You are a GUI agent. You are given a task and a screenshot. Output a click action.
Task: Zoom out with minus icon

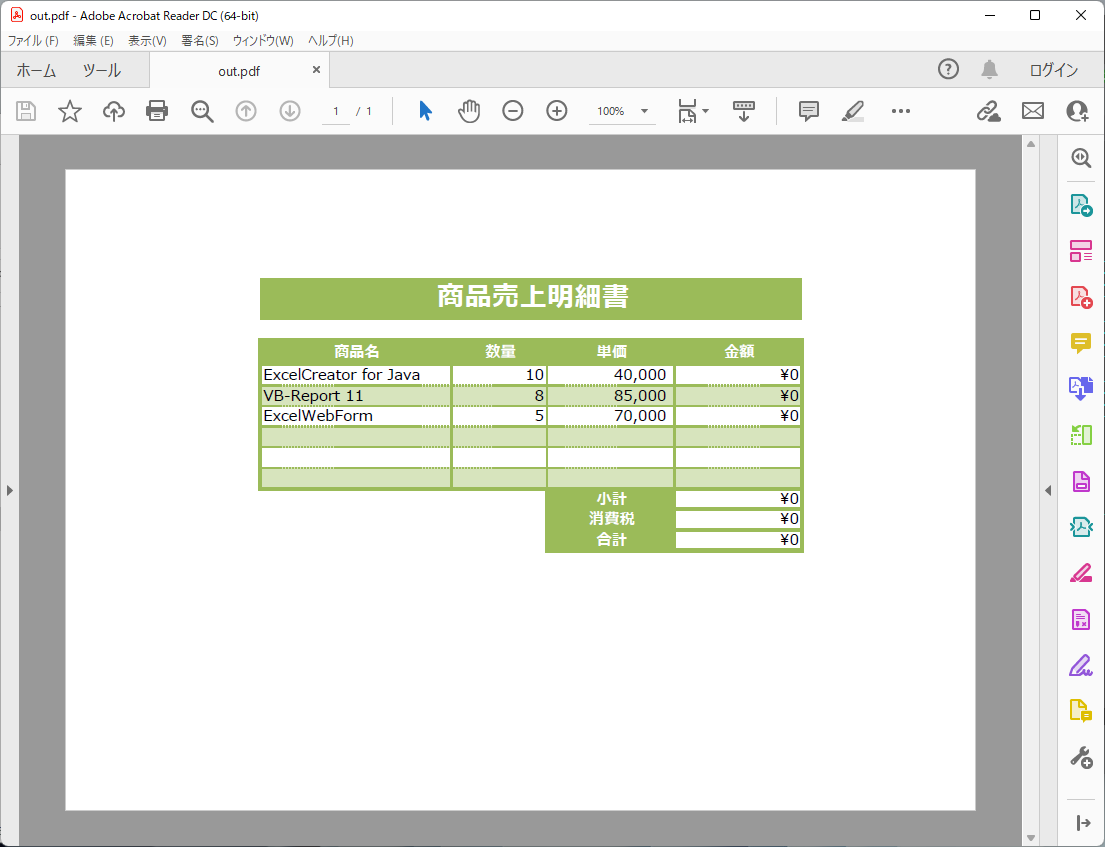point(513,111)
